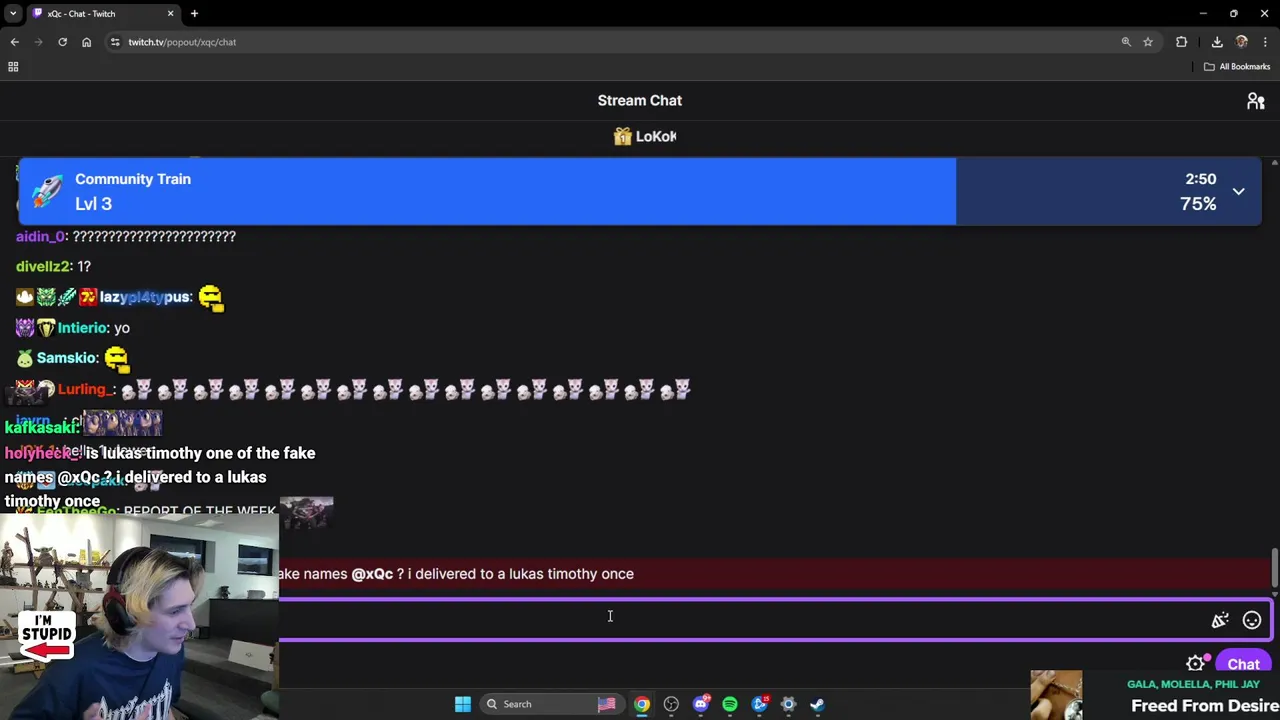Open the Chrome tab search dropdown

13,13
